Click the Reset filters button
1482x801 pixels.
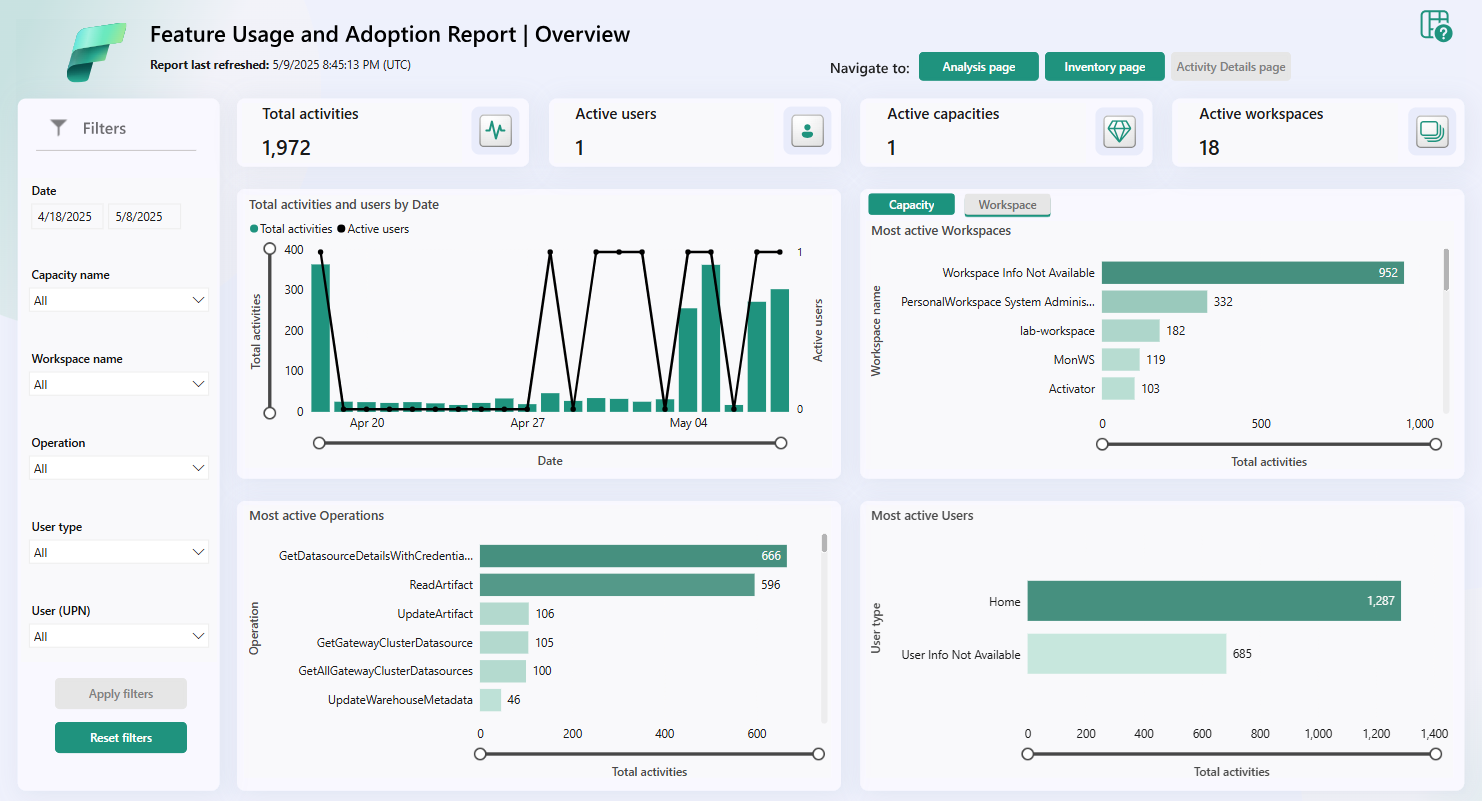pos(120,737)
